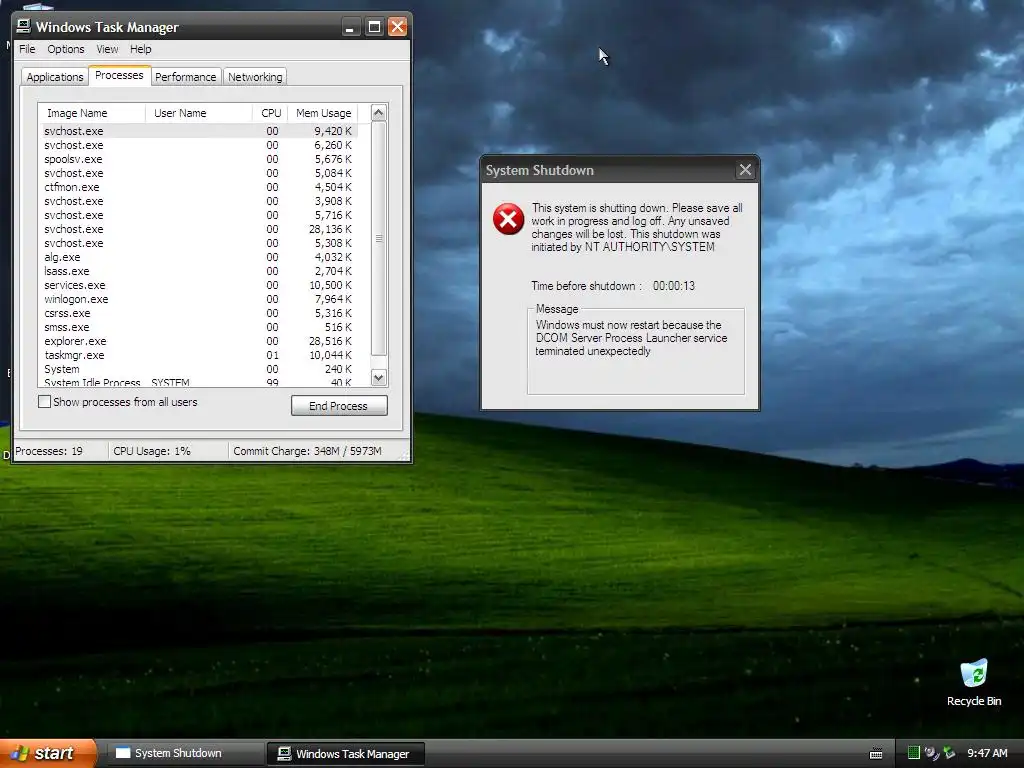This screenshot has height=768, width=1024.
Task: Select the services.exe process
Action: click(x=198, y=285)
